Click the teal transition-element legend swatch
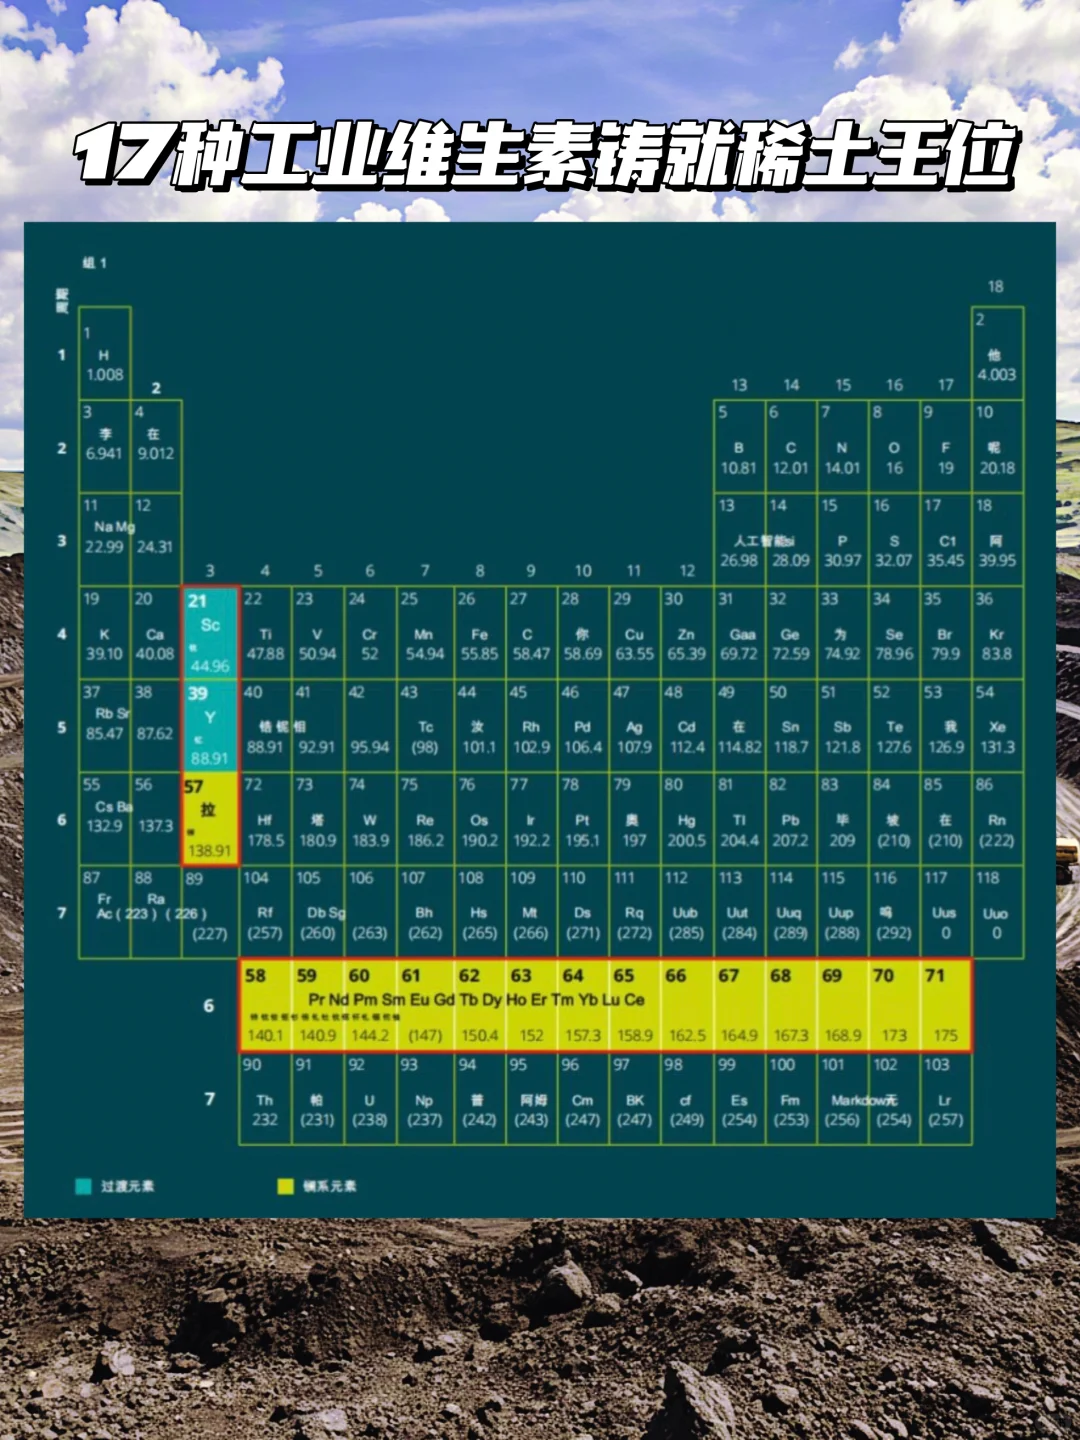Image resolution: width=1080 pixels, height=1440 pixels. [x=84, y=1186]
